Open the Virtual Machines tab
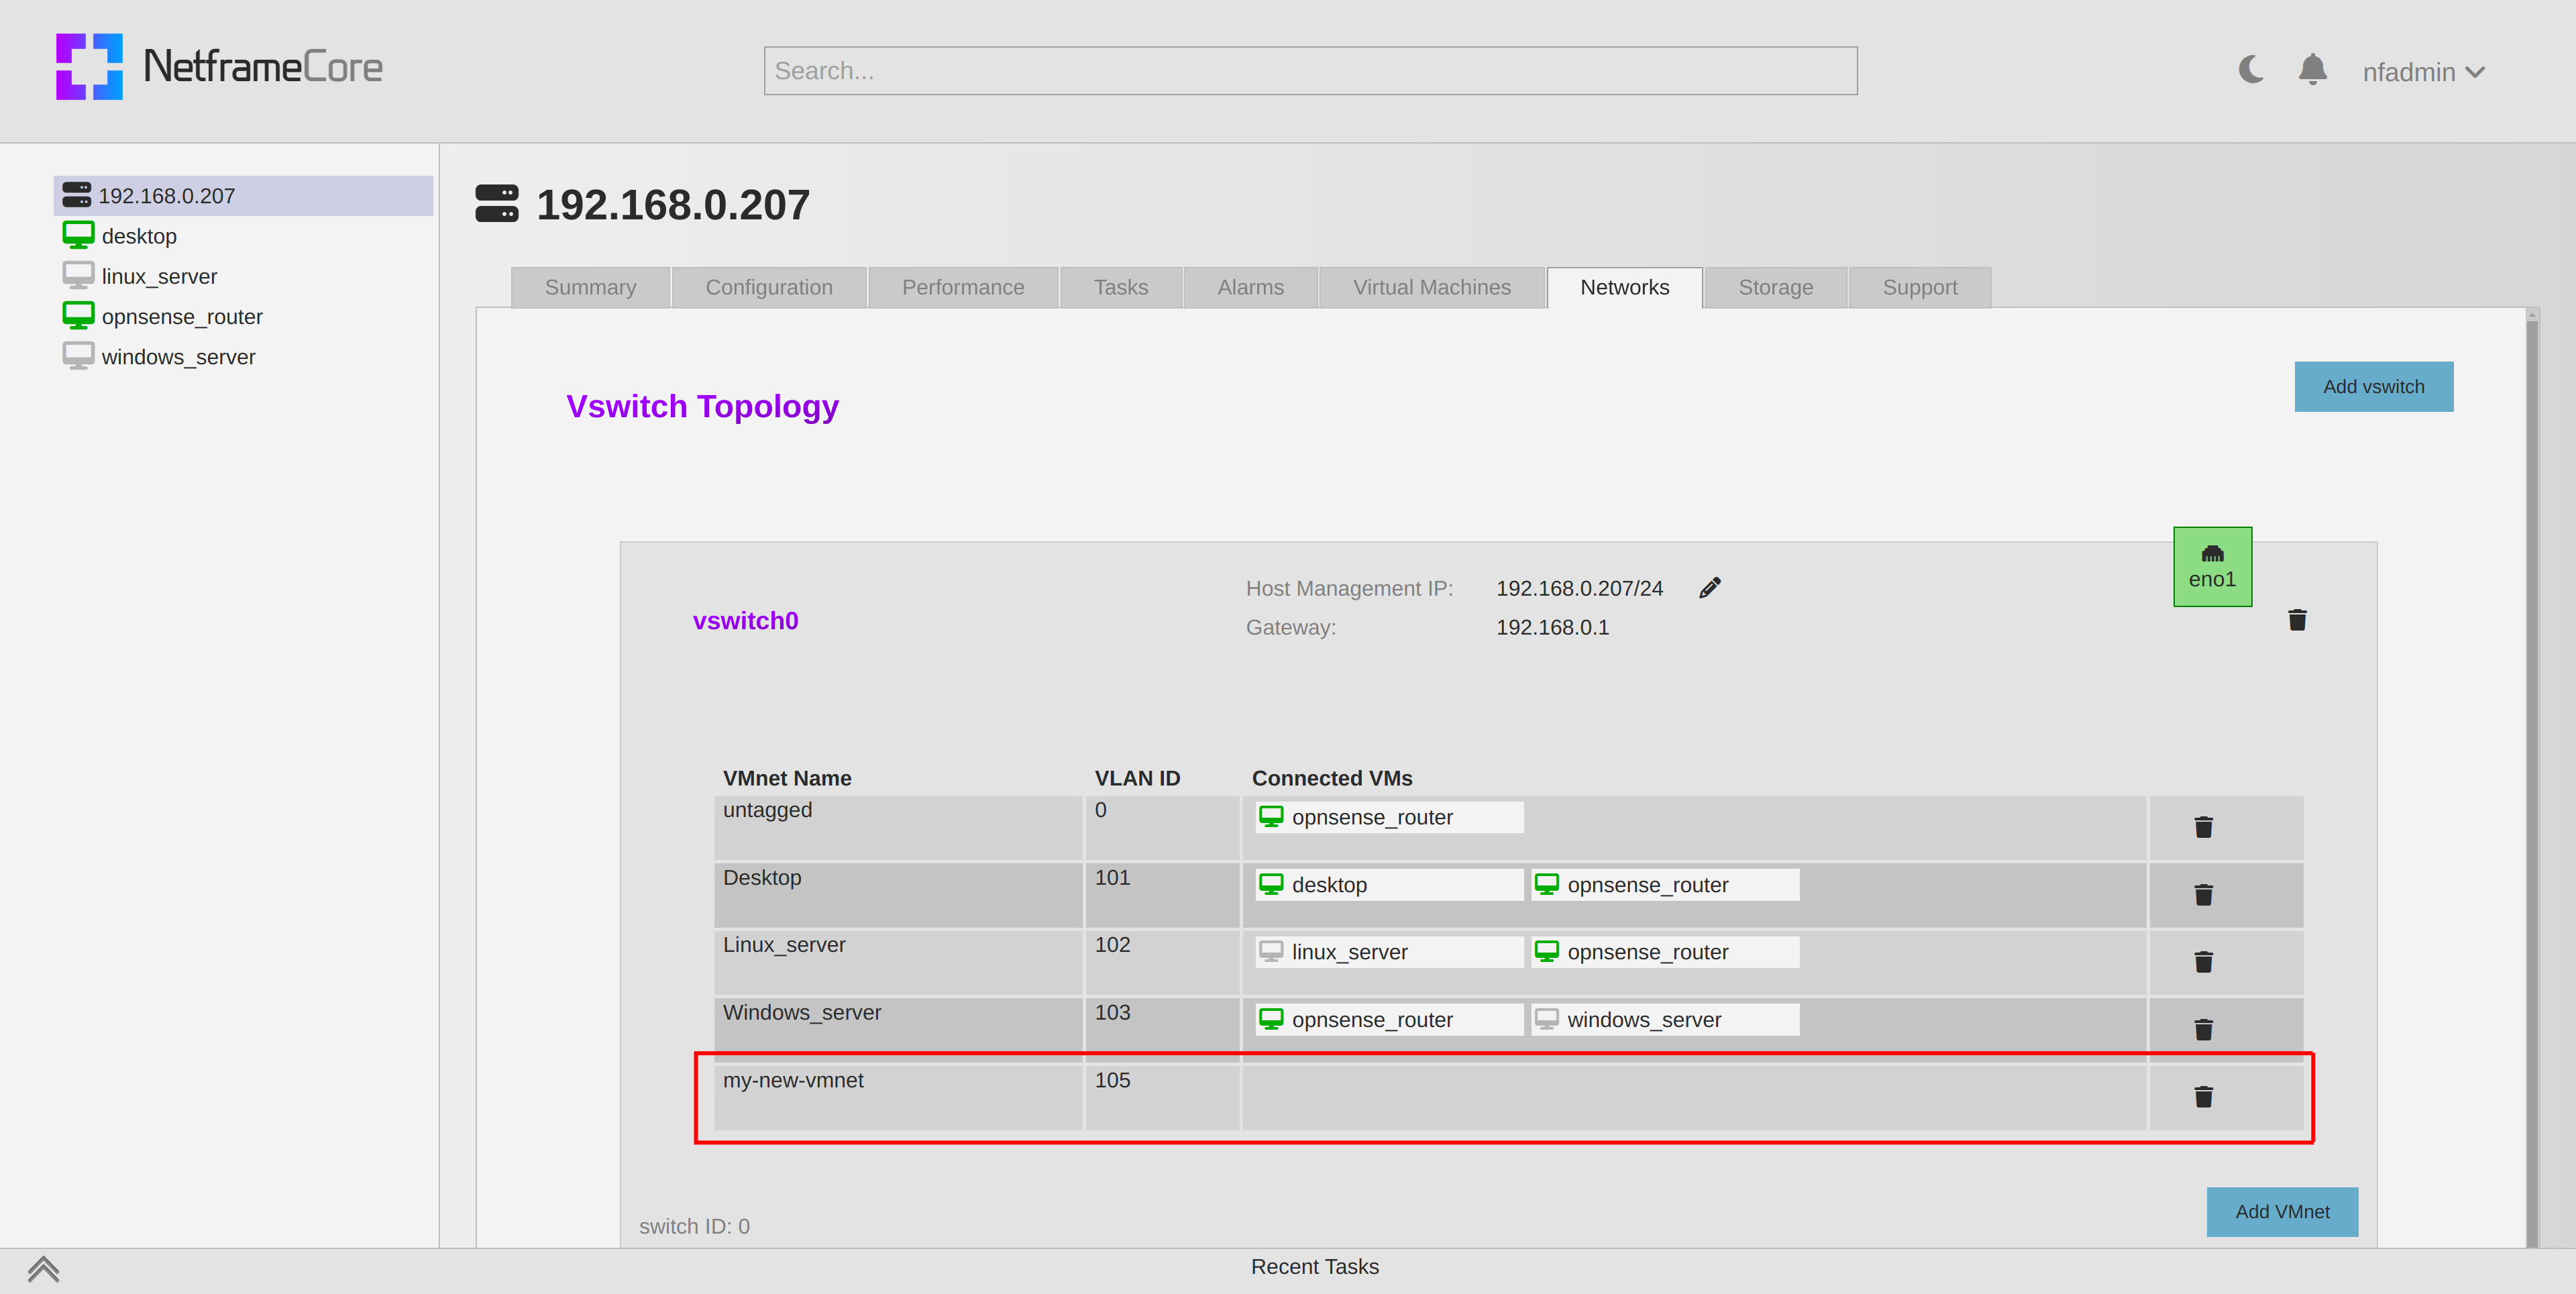 pos(1431,287)
